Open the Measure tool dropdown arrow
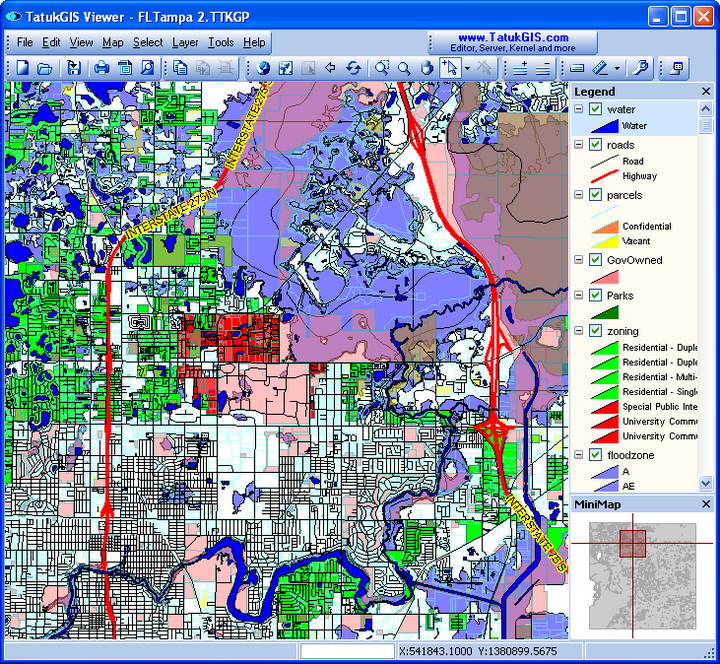The width and height of the screenshot is (720, 664). (617, 69)
